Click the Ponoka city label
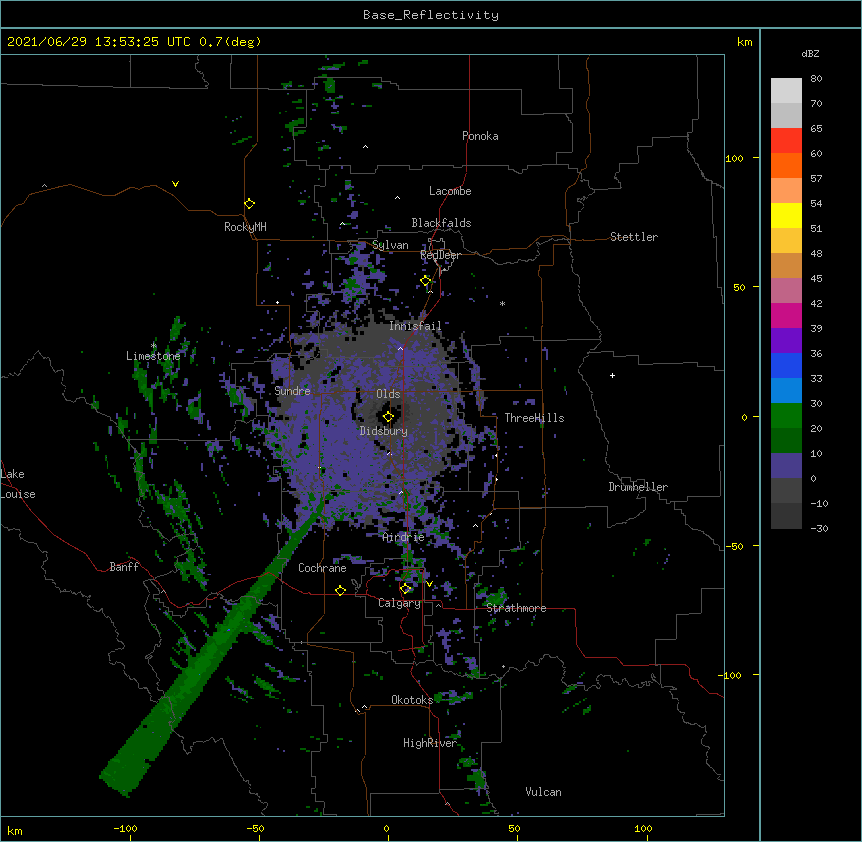The height and width of the screenshot is (842, 862). 480,136
